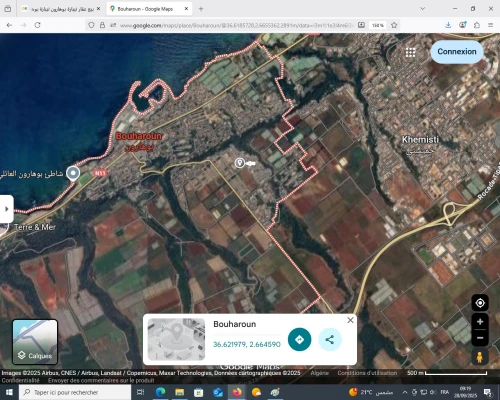Image resolution: width=500 pixels, height=400 pixels.
Task: Open the taskbar clock and date
Action: click(465, 392)
